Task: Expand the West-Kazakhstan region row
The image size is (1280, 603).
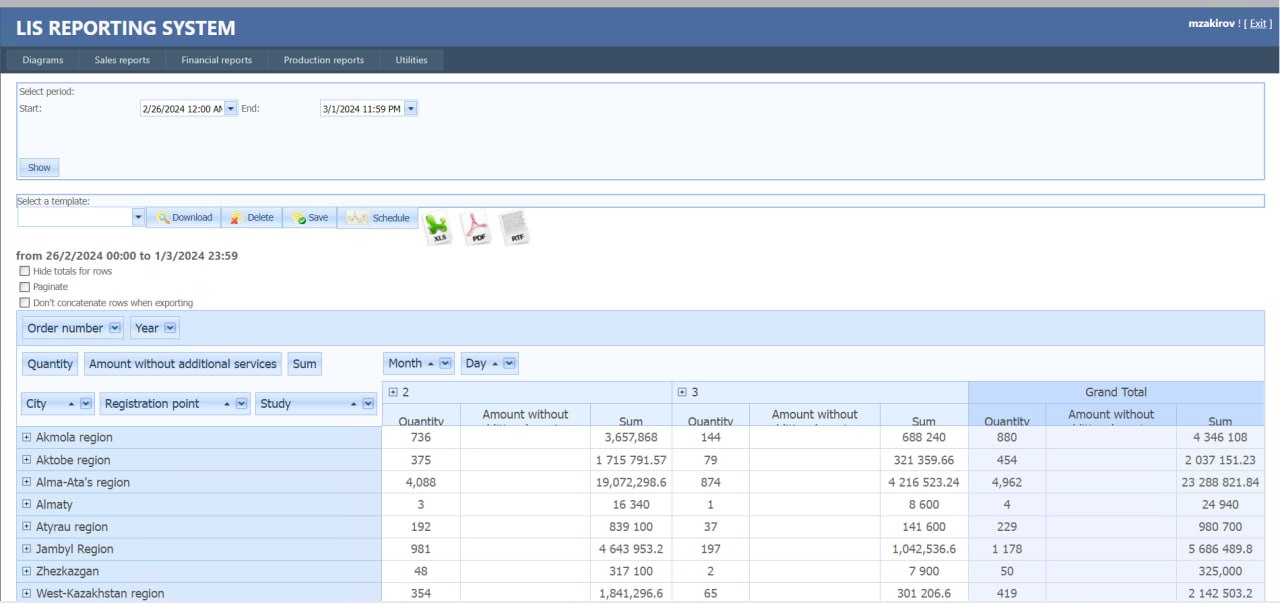Action: coord(27,593)
